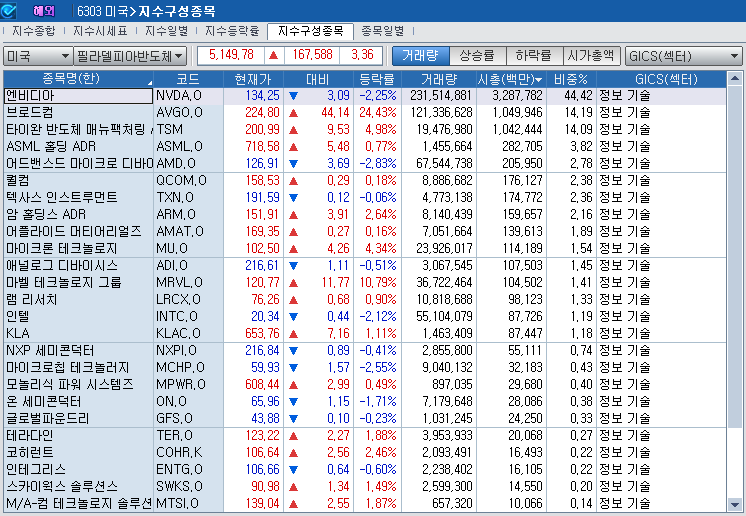
Task: Click the red up arrow in COHR.K row
Action: pos(294,453)
